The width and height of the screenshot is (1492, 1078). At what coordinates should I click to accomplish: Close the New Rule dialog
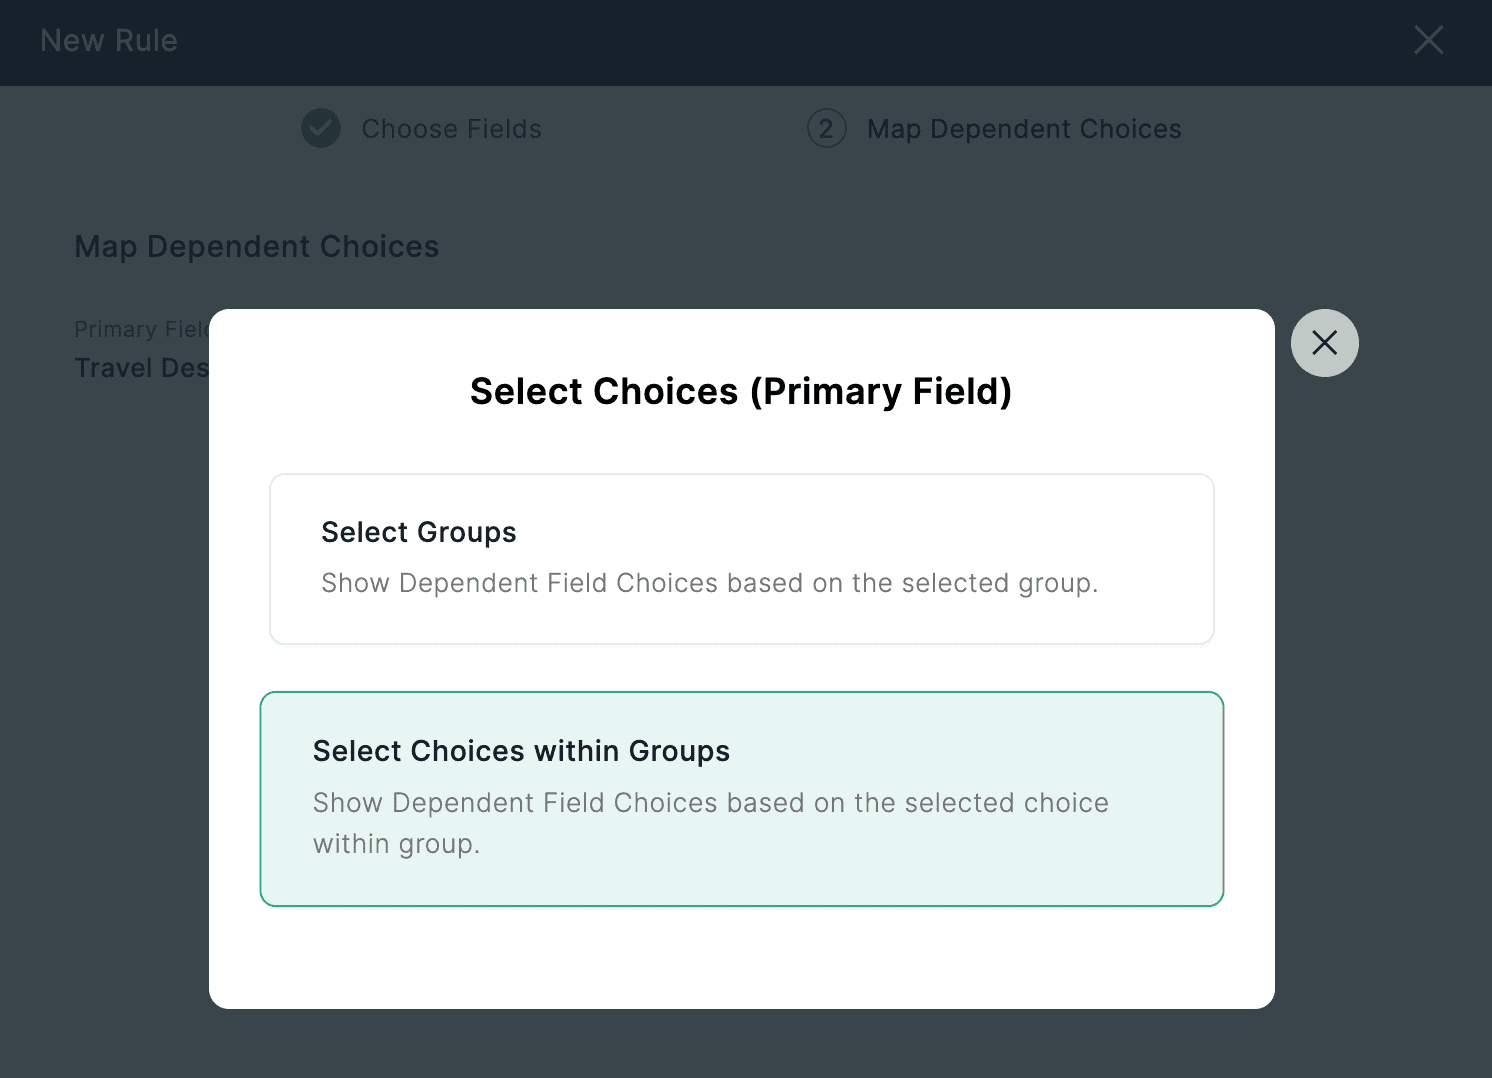click(x=1428, y=40)
